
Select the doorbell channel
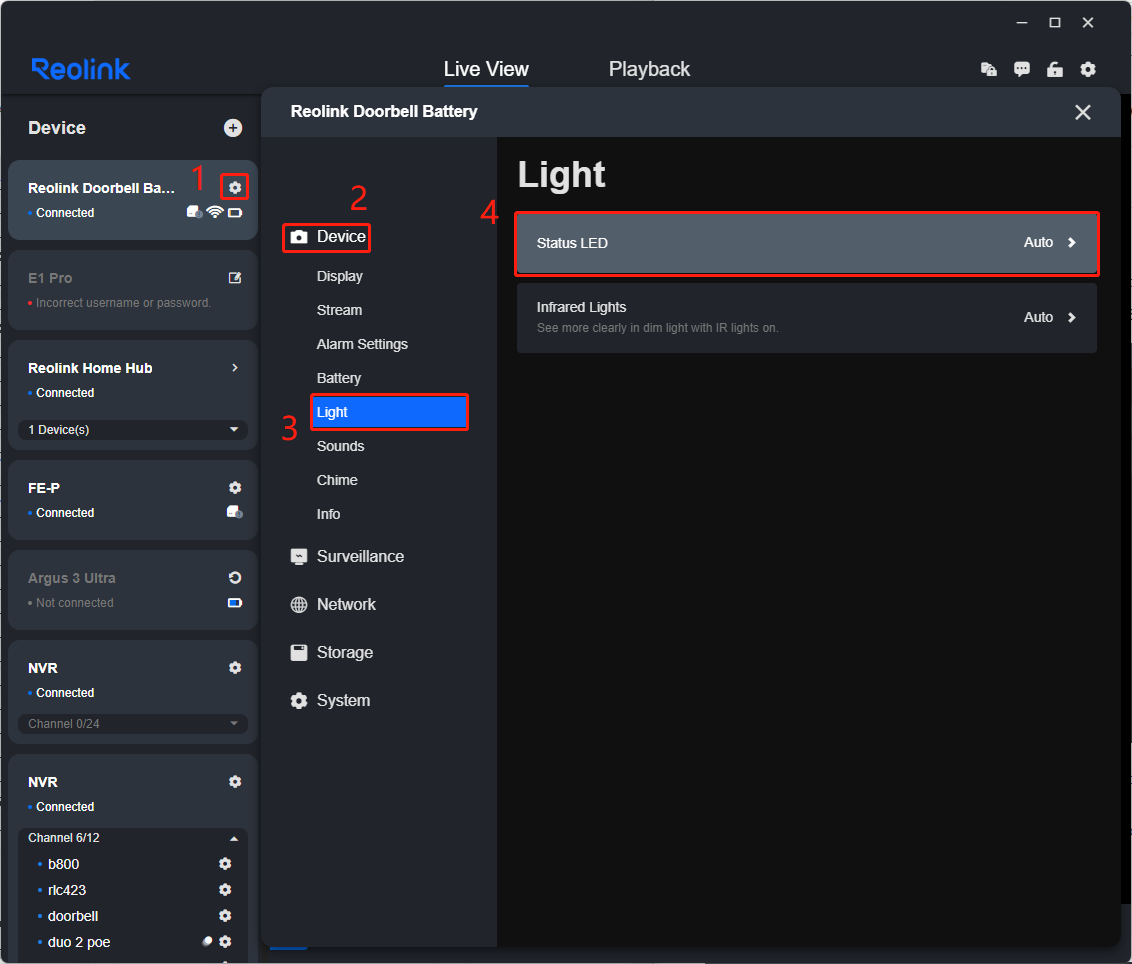pos(73,916)
